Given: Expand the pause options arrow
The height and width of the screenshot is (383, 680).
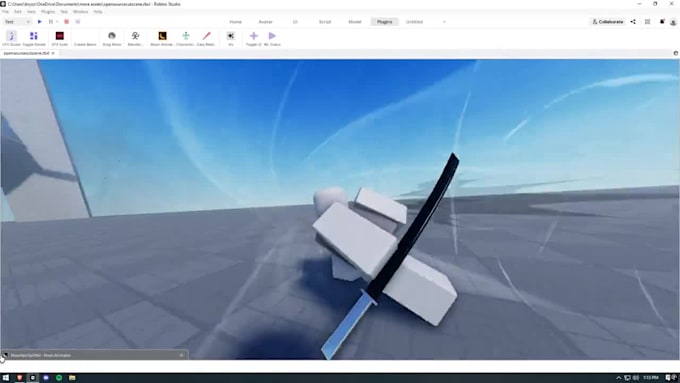Looking at the screenshot, I should (x=57, y=22).
